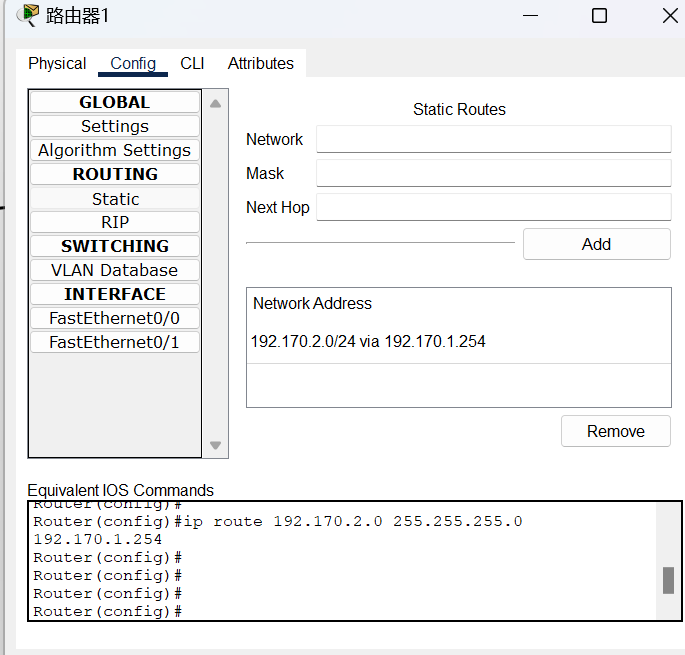Image resolution: width=685 pixels, height=655 pixels.
Task: Open the VLAN Database page
Action: [115, 270]
